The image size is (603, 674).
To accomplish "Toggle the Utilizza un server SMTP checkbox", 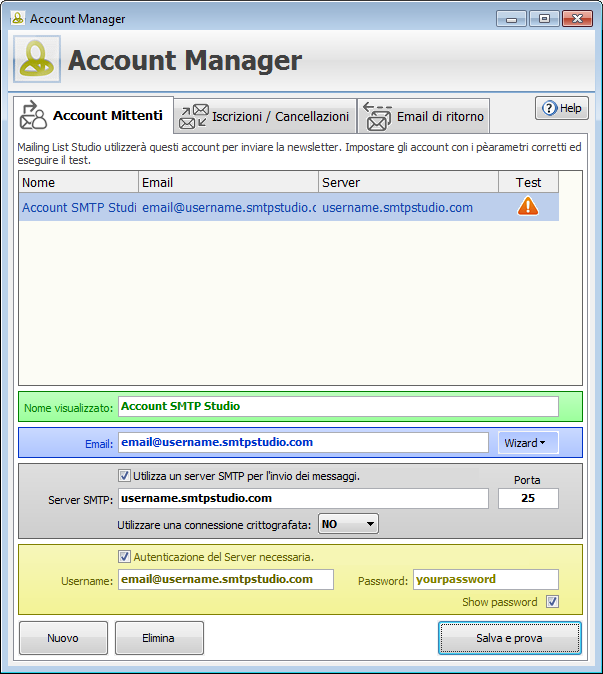I will tap(124, 476).
